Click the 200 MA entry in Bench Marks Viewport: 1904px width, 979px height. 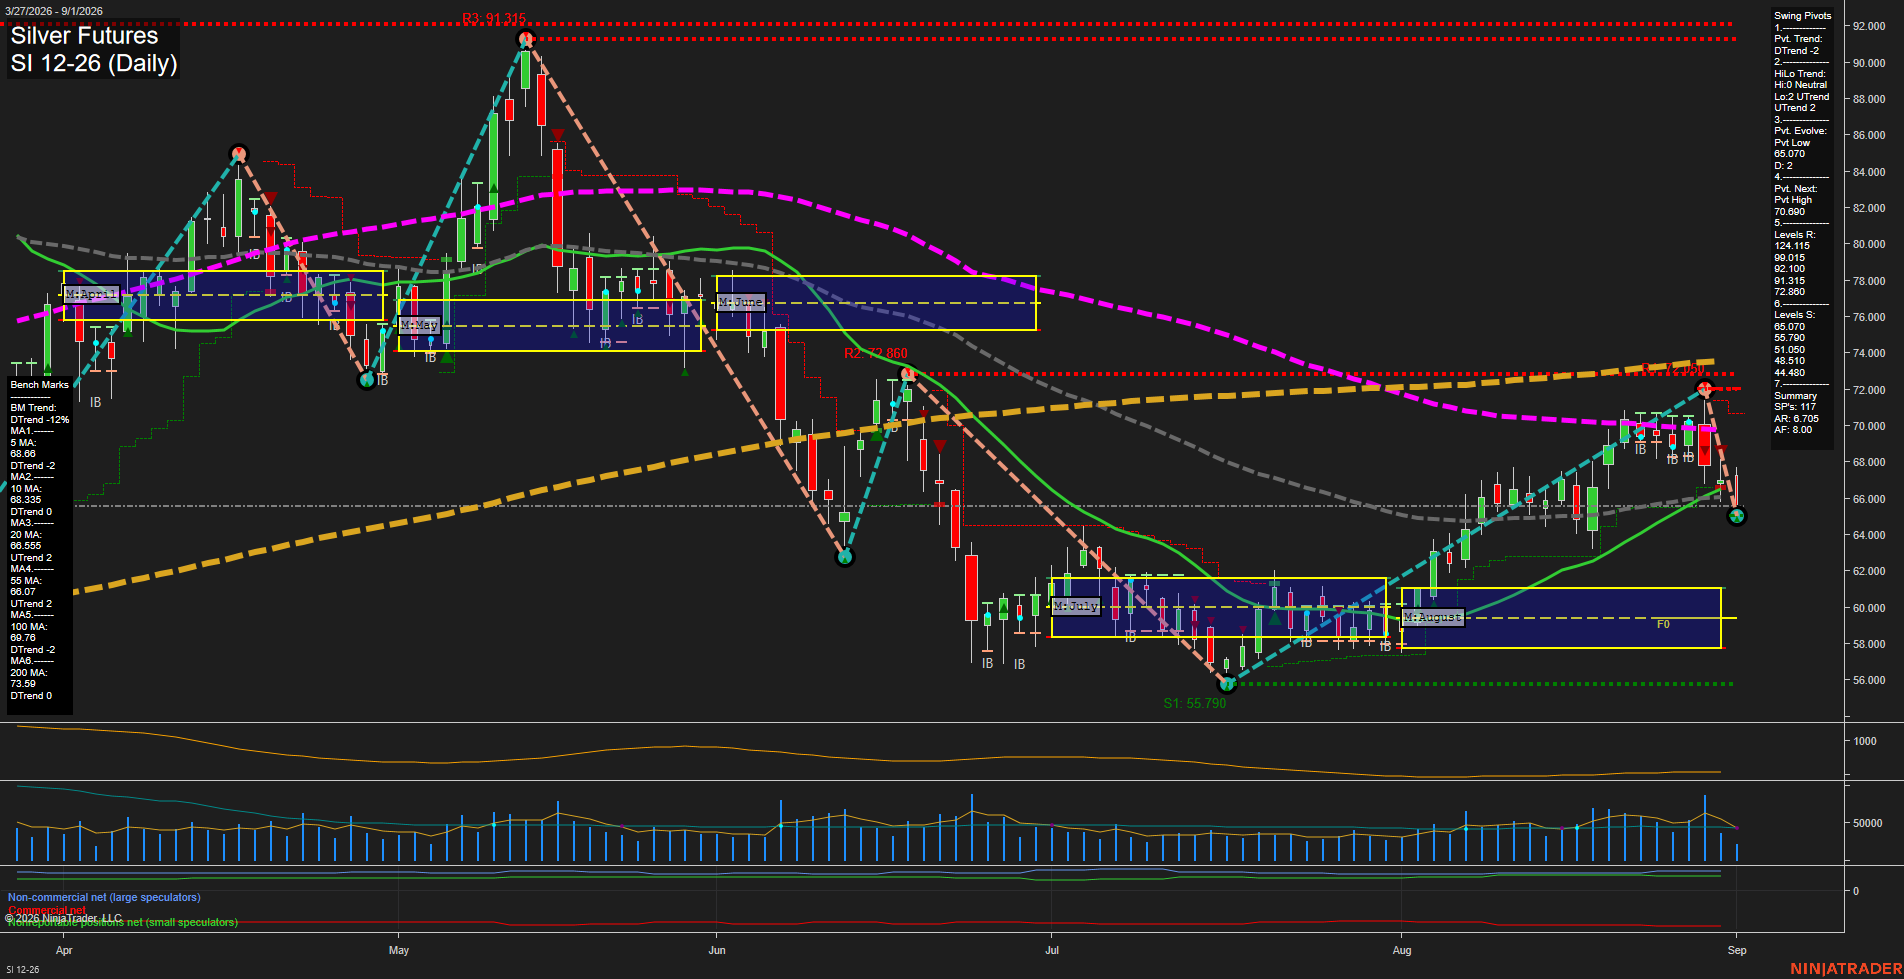point(27,678)
